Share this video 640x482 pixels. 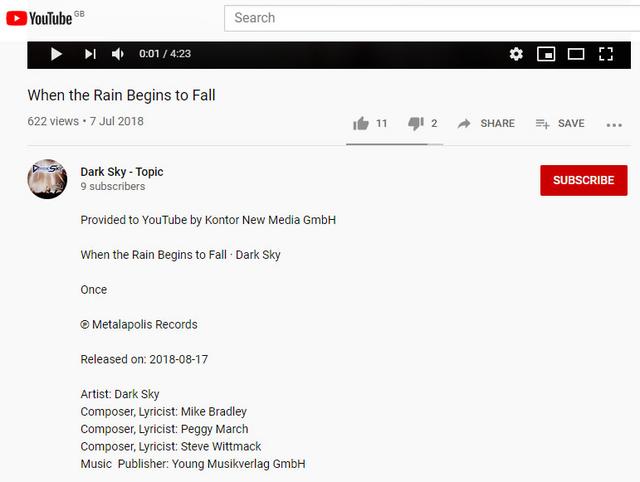(486, 123)
